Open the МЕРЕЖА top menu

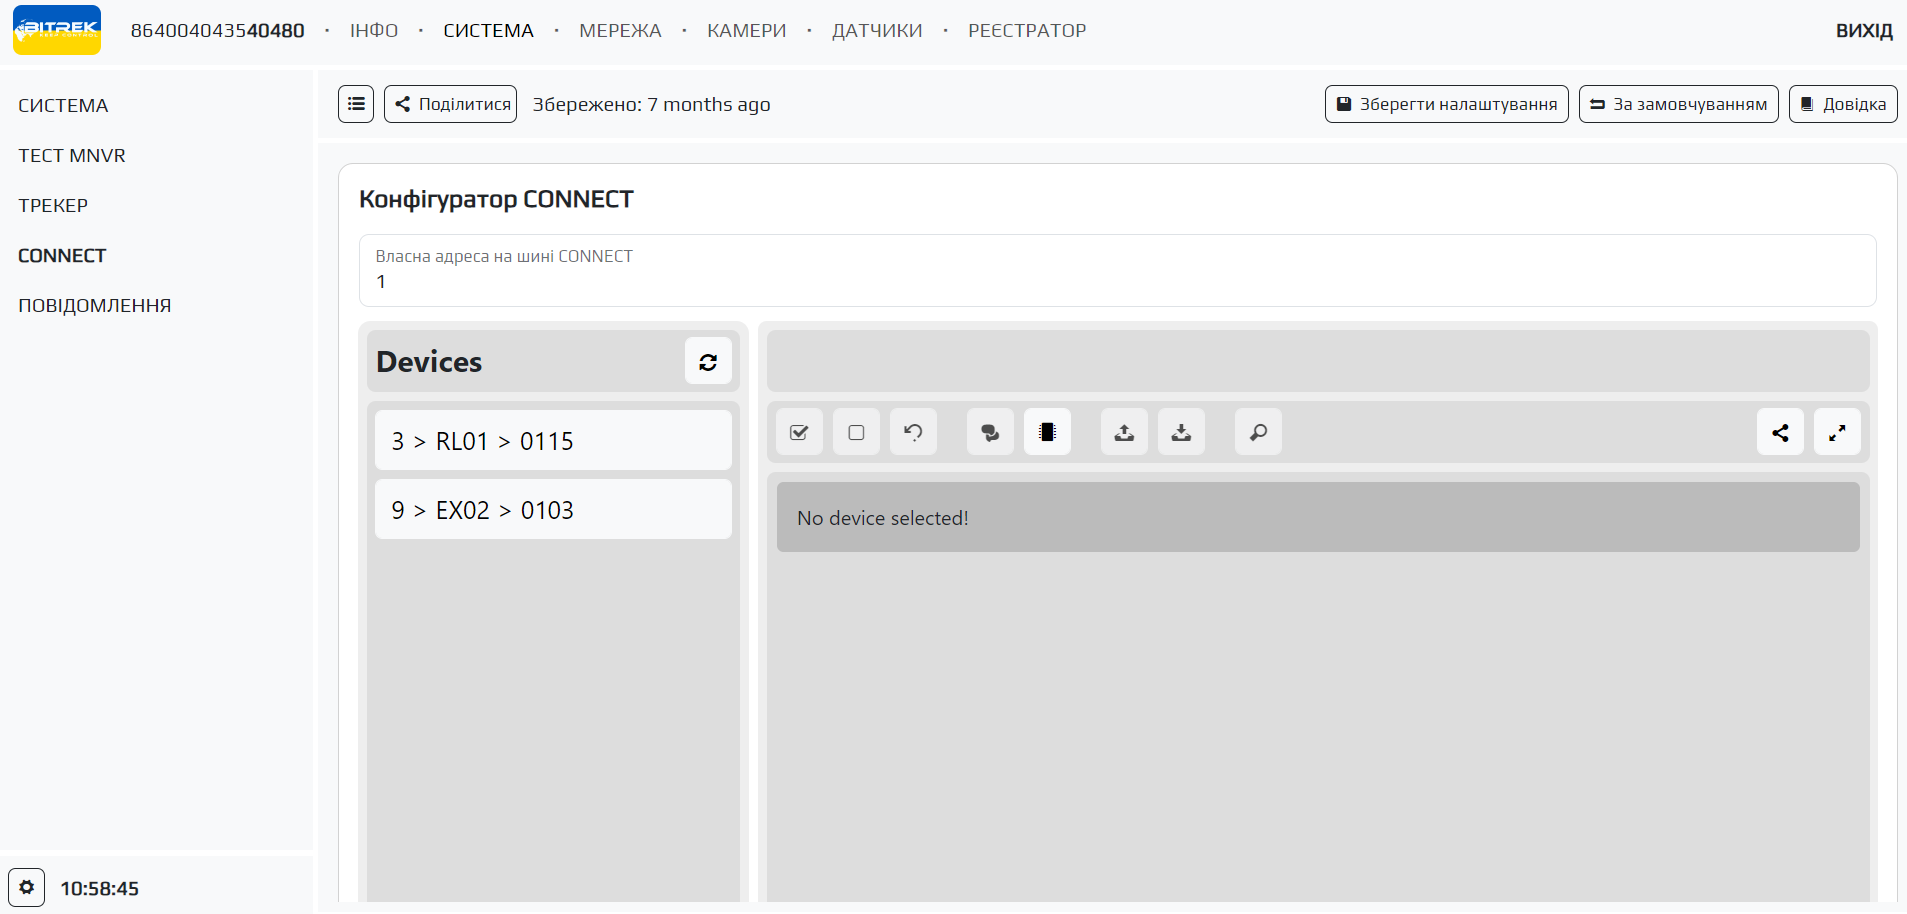[620, 31]
